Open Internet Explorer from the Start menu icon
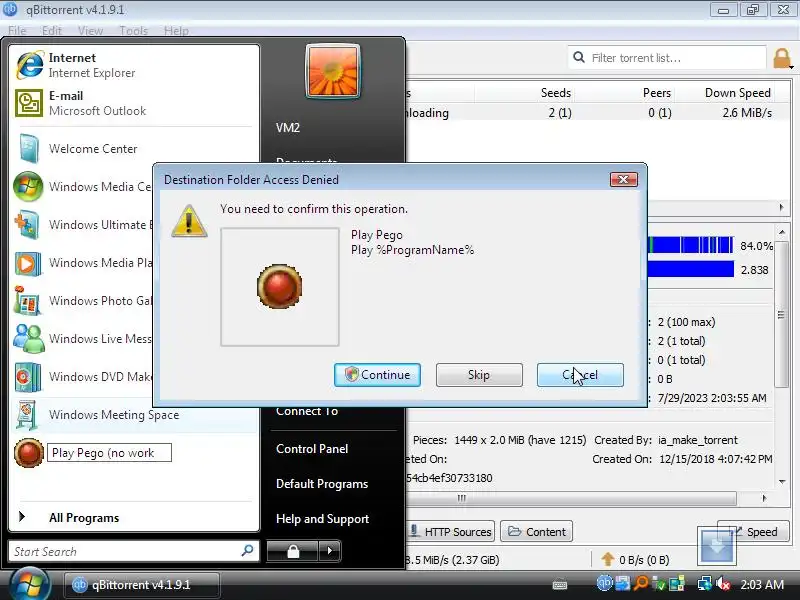 pyautogui.click(x=30, y=65)
